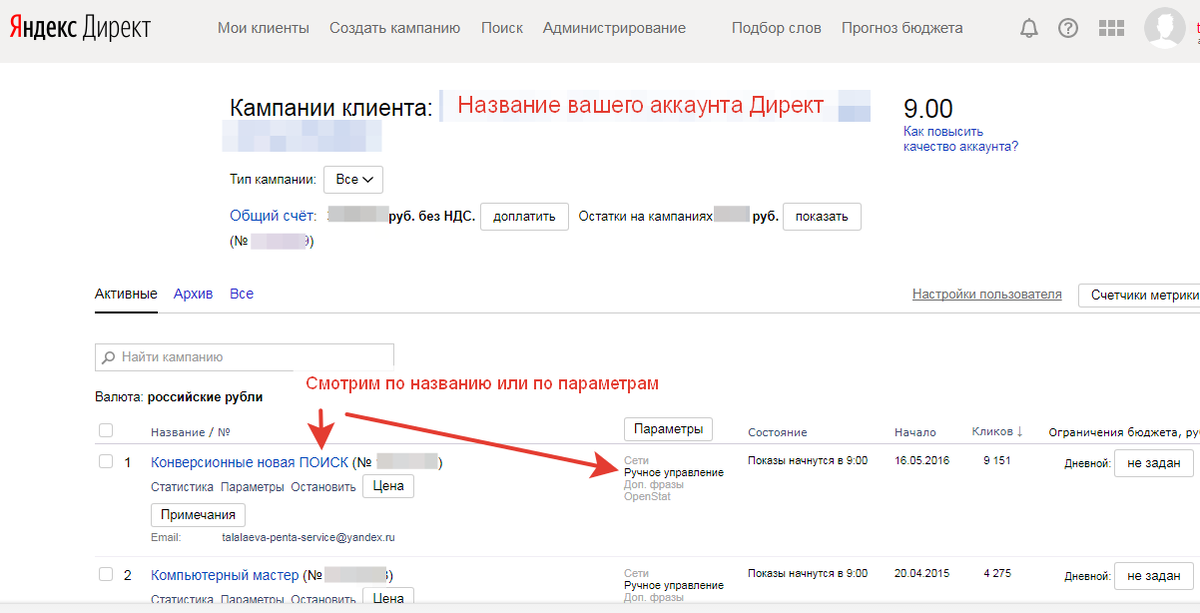The width and height of the screenshot is (1200, 613).
Task: Click the search magnifier in campaign search
Action: click(108, 357)
